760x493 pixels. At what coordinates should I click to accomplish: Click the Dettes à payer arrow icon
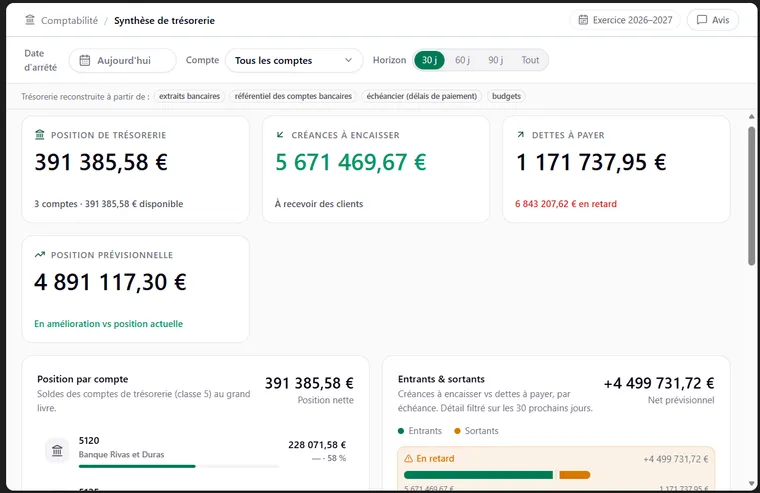click(x=521, y=135)
